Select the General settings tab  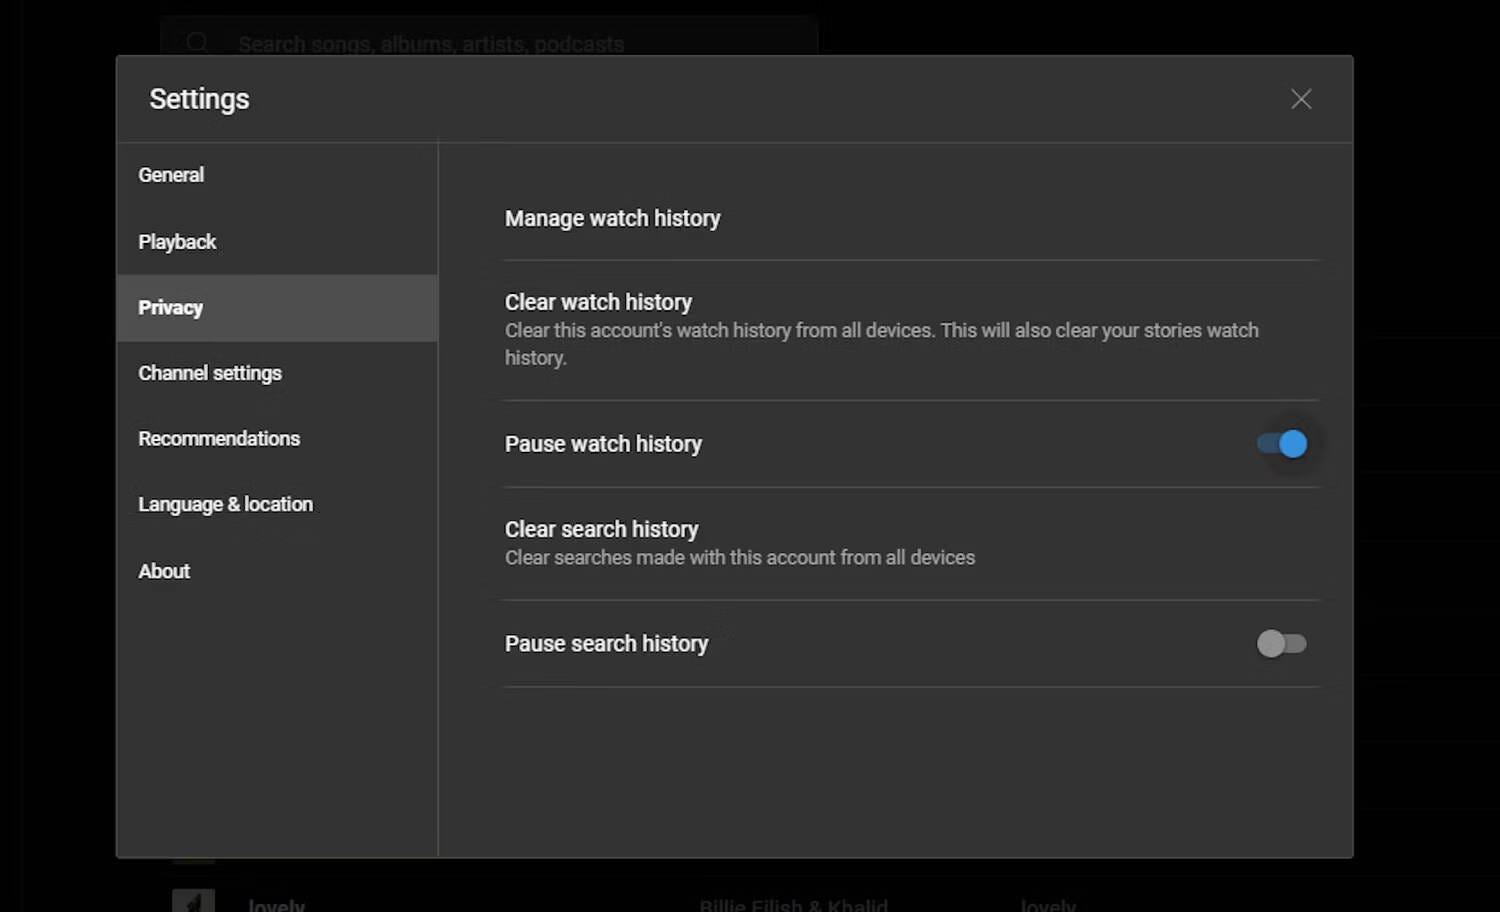(x=171, y=174)
